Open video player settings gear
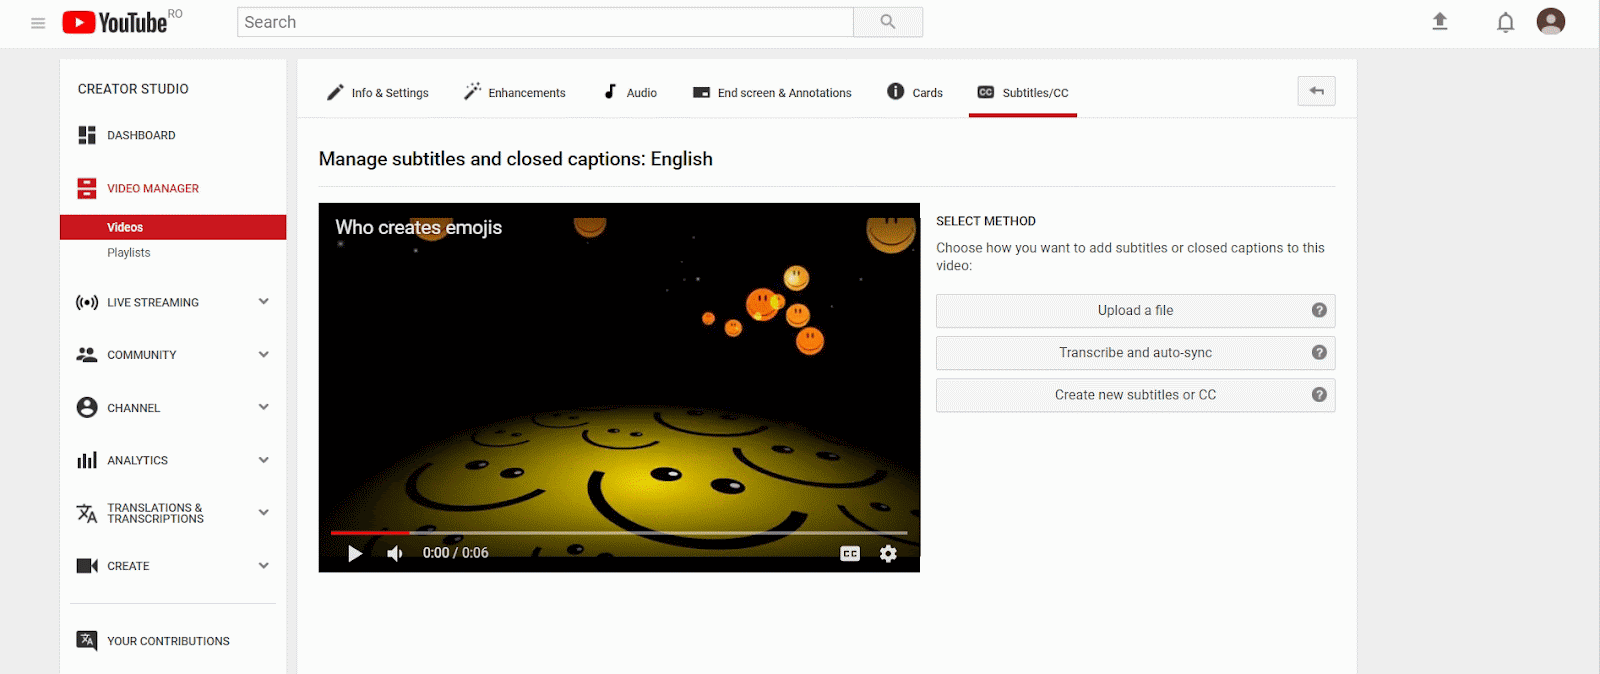This screenshot has width=1600, height=674. [888, 553]
